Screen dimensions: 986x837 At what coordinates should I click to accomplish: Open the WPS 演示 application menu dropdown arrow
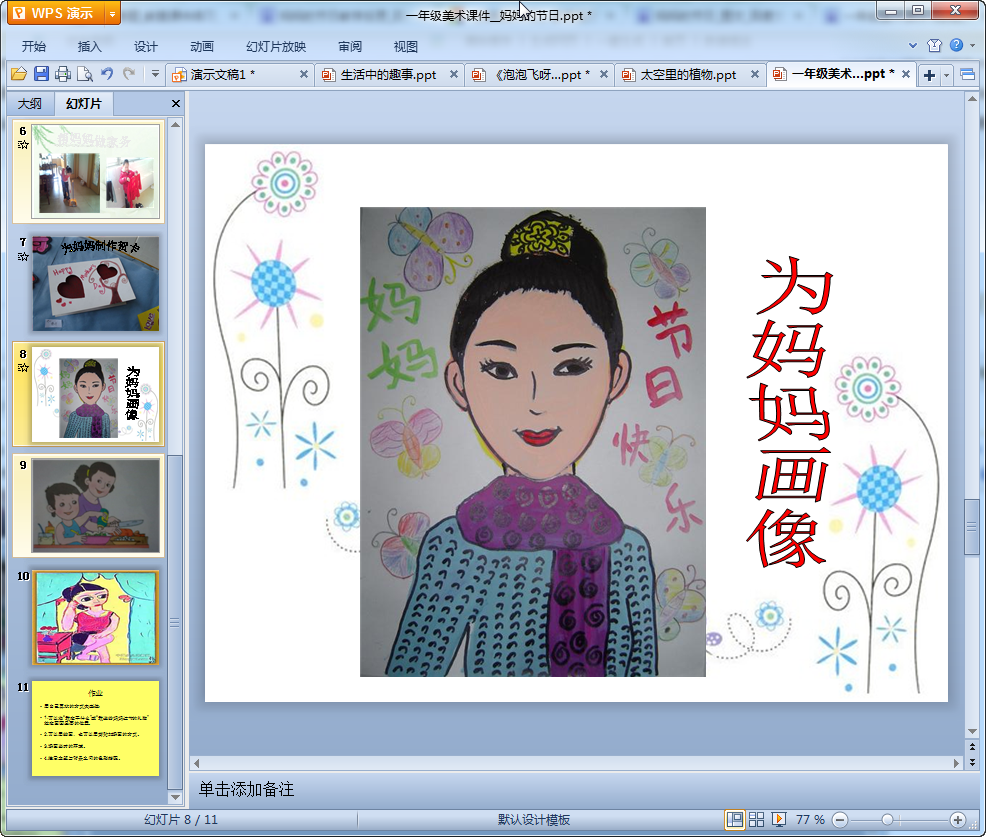[x=112, y=13]
